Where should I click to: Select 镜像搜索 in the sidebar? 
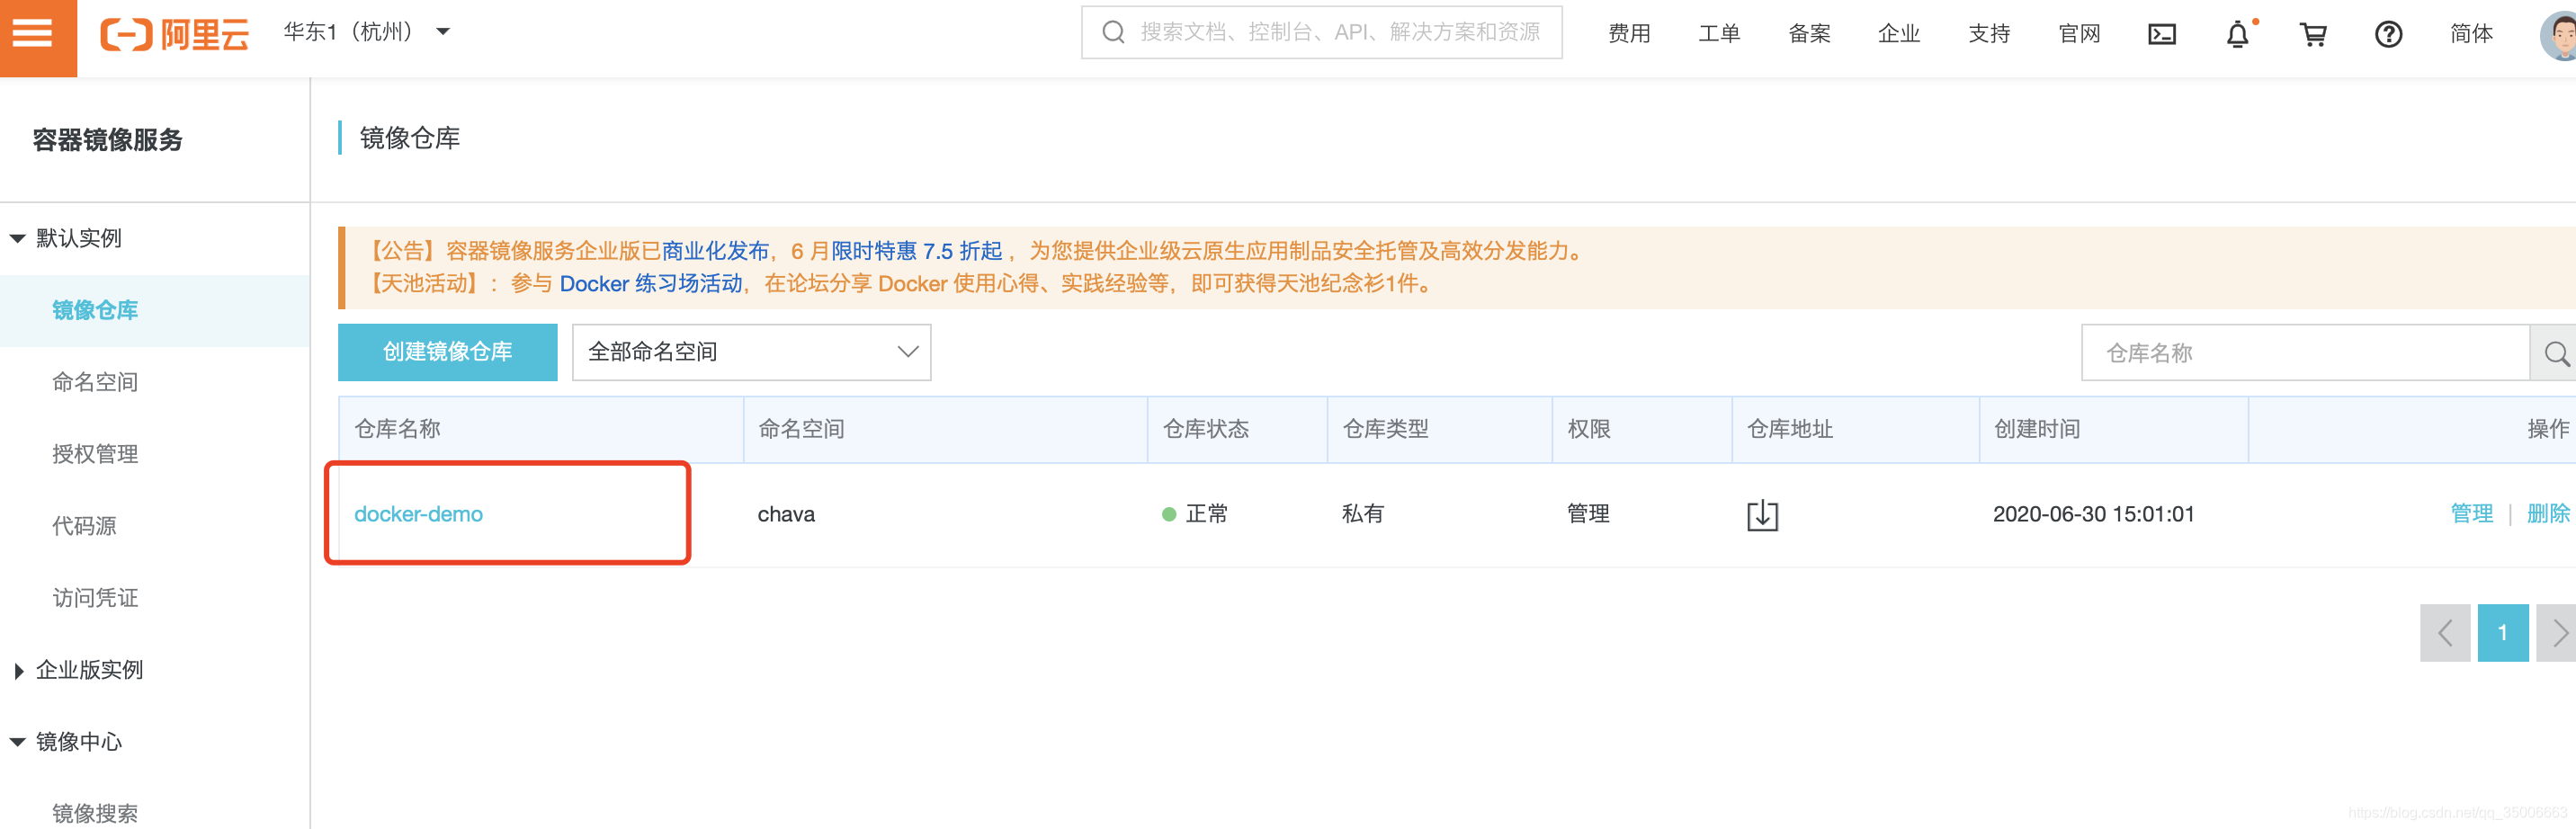coord(95,813)
